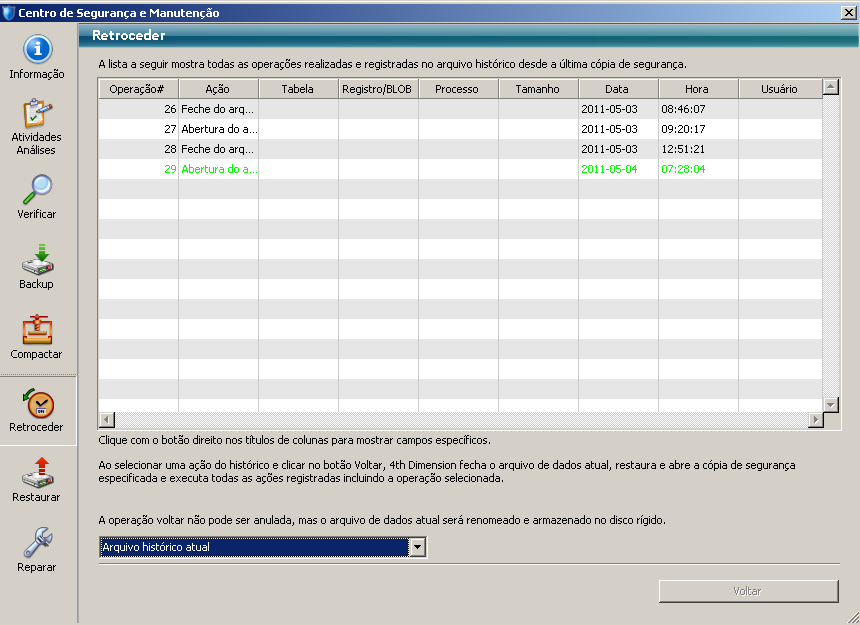
Task: Go to the Backup page icon
Action: 37,259
